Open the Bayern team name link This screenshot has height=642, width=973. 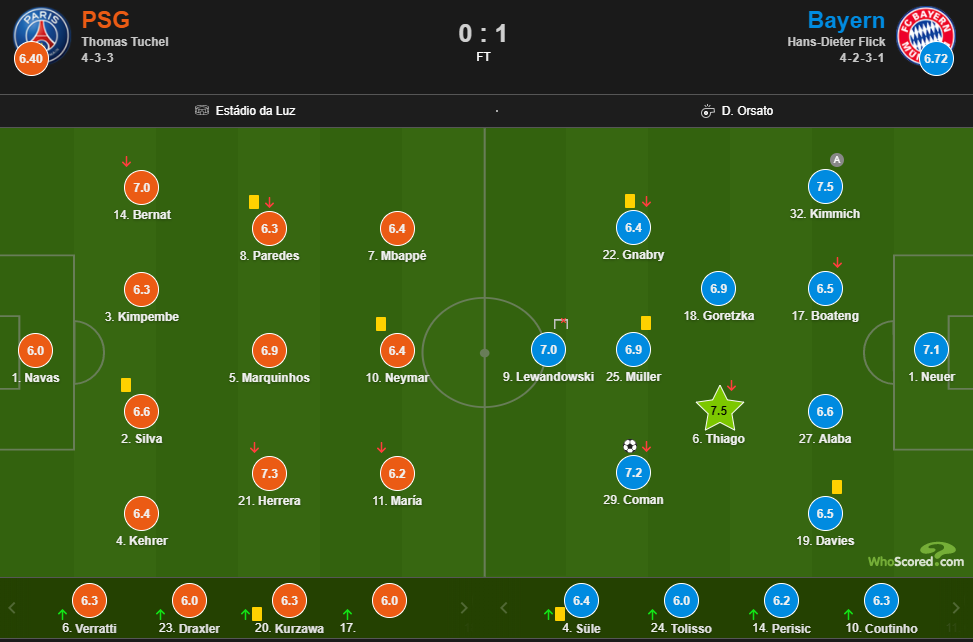click(846, 20)
